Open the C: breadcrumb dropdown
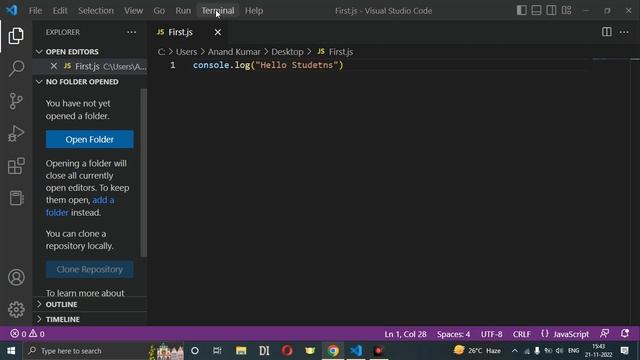 (162, 52)
